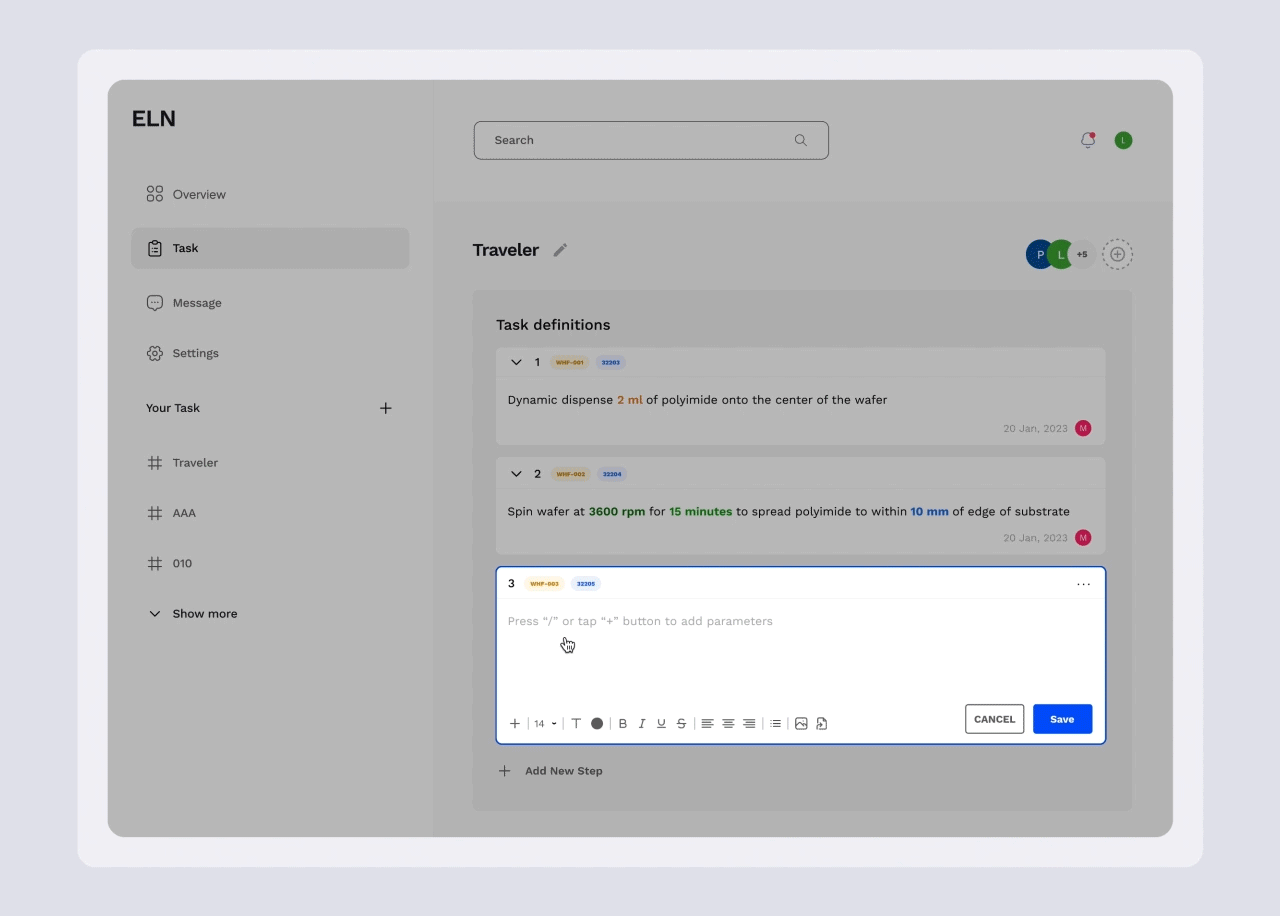This screenshot has height=916, width=1280.
Task: Align text right
Action: click(749, 723)
